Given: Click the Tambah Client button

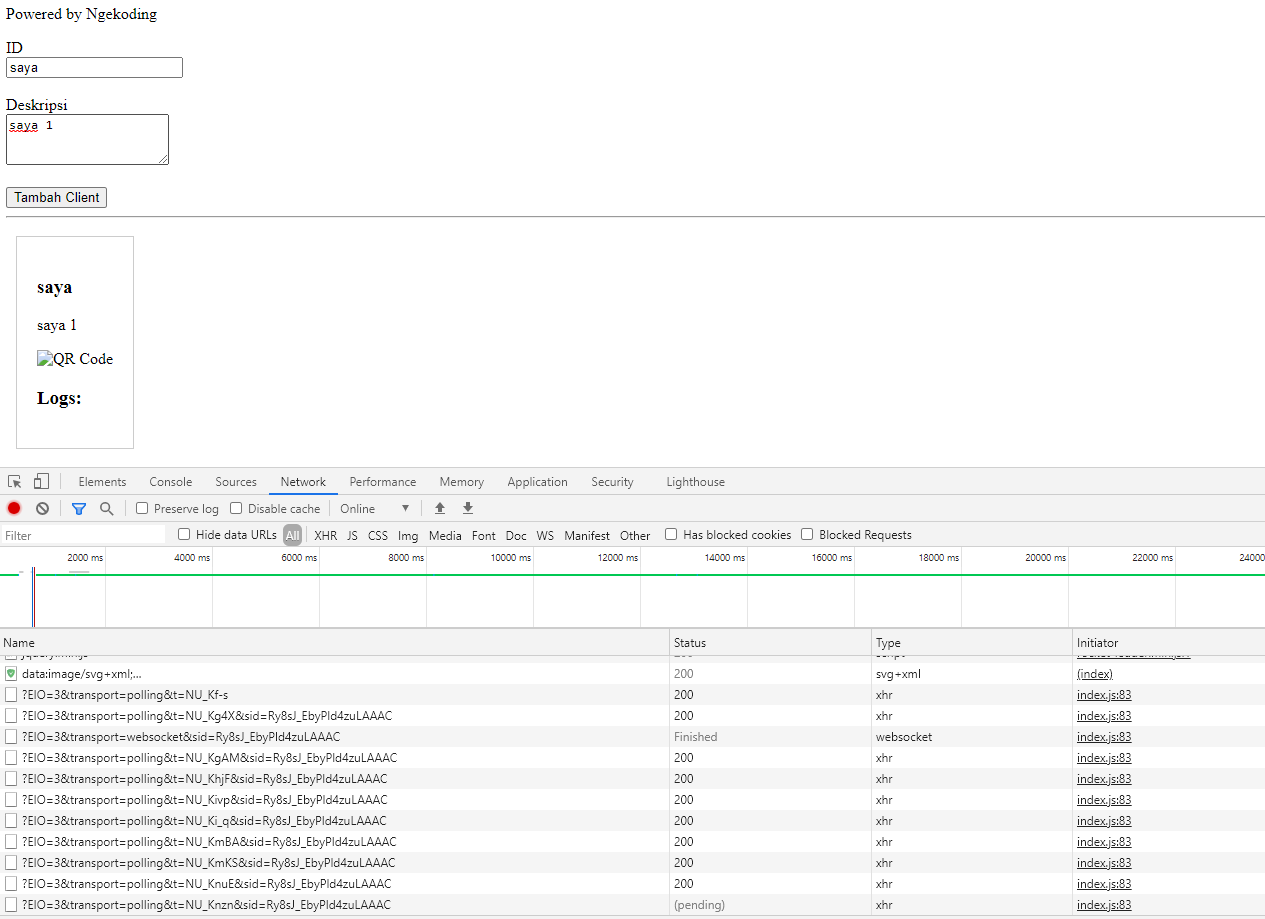Looking at the screenshot, I should 57,197.
